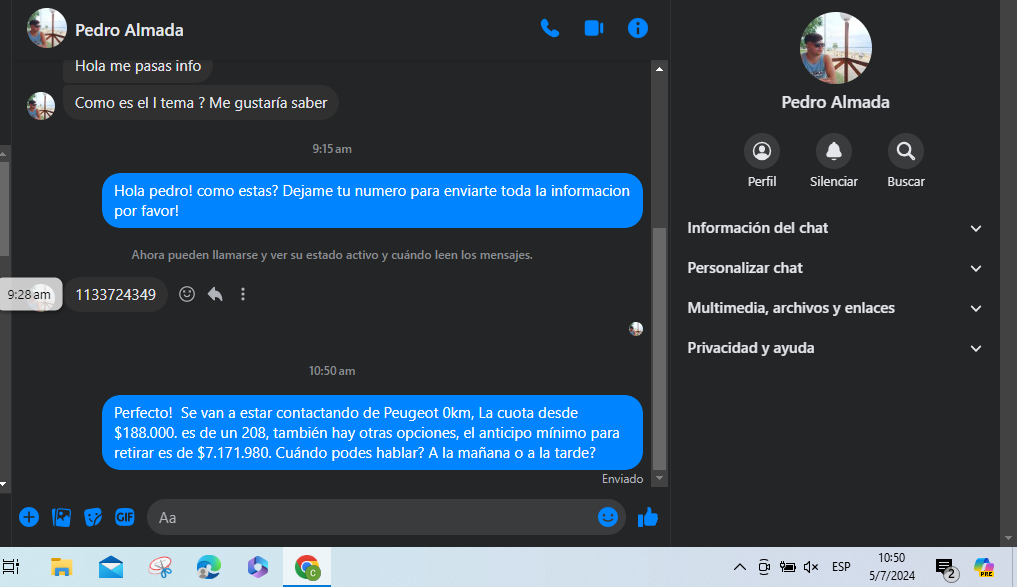Click the muted volume tray icon
The height and width of the screenshot is (587, 1017).
click(811, 568)
